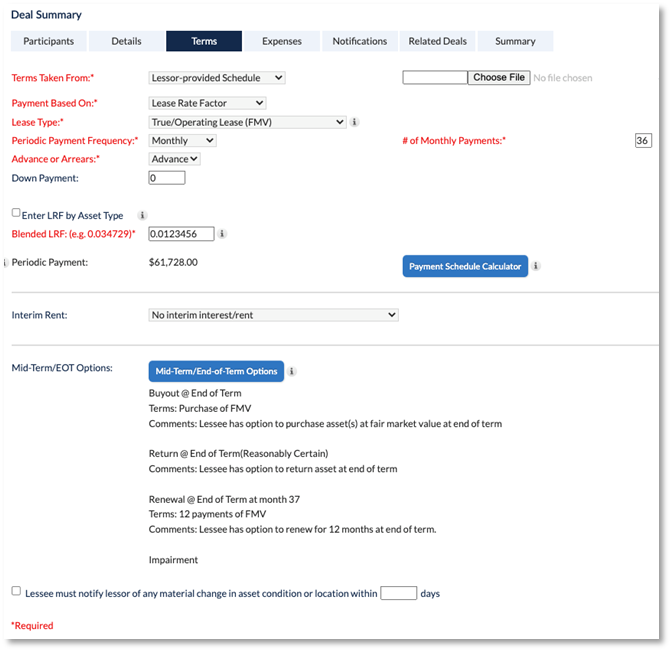Open the Notifications tab
The height and width of the screenshot is (651, 671).
(x=360, y=41)
